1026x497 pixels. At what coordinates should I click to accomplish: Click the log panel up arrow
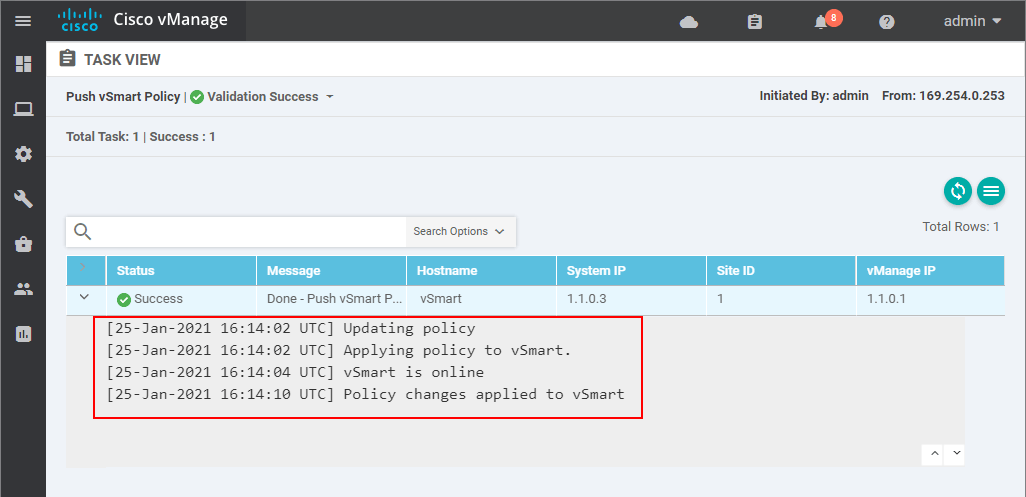[934, 453]
